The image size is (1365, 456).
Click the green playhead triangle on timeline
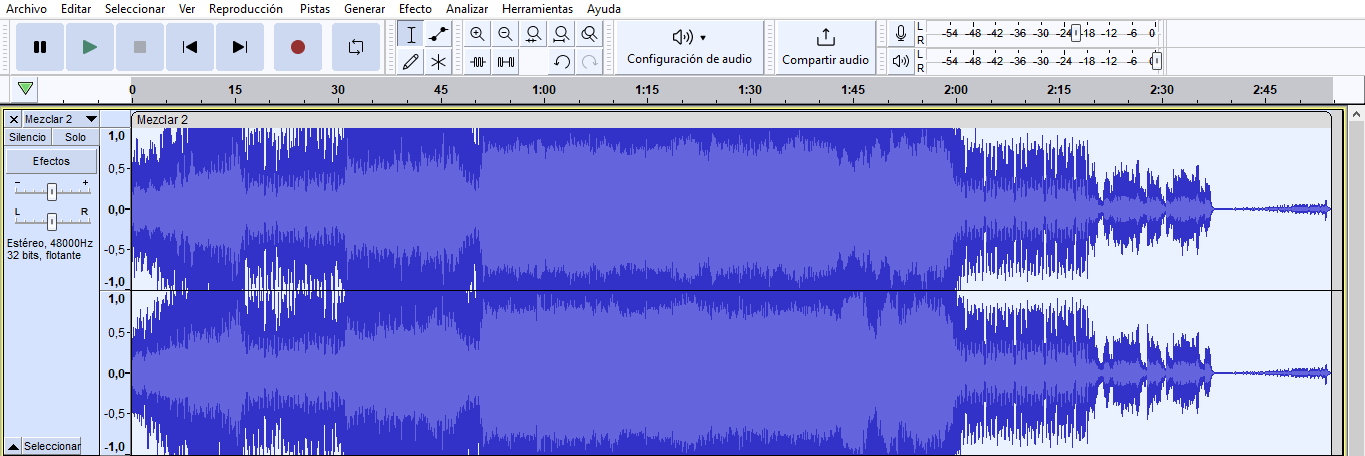point(25,89)
